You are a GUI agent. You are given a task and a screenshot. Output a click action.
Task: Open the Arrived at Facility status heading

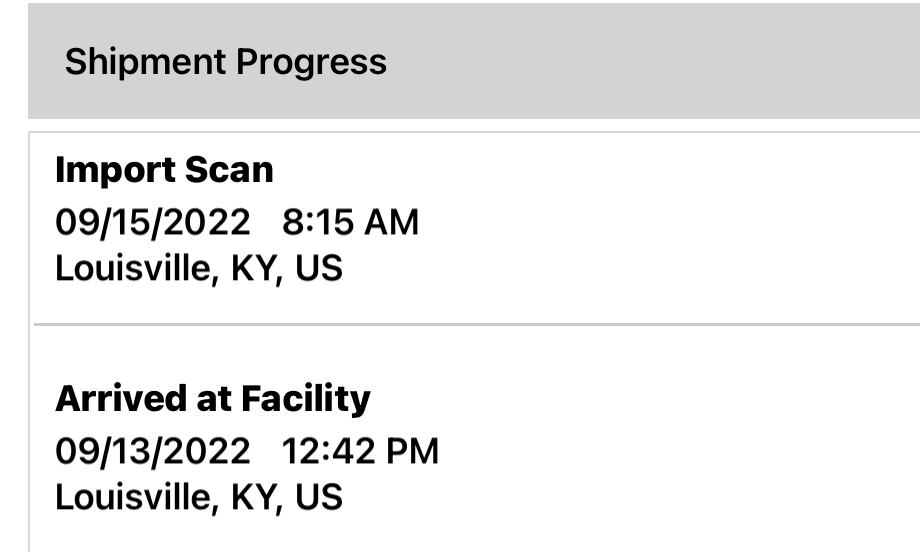[212, 399]
